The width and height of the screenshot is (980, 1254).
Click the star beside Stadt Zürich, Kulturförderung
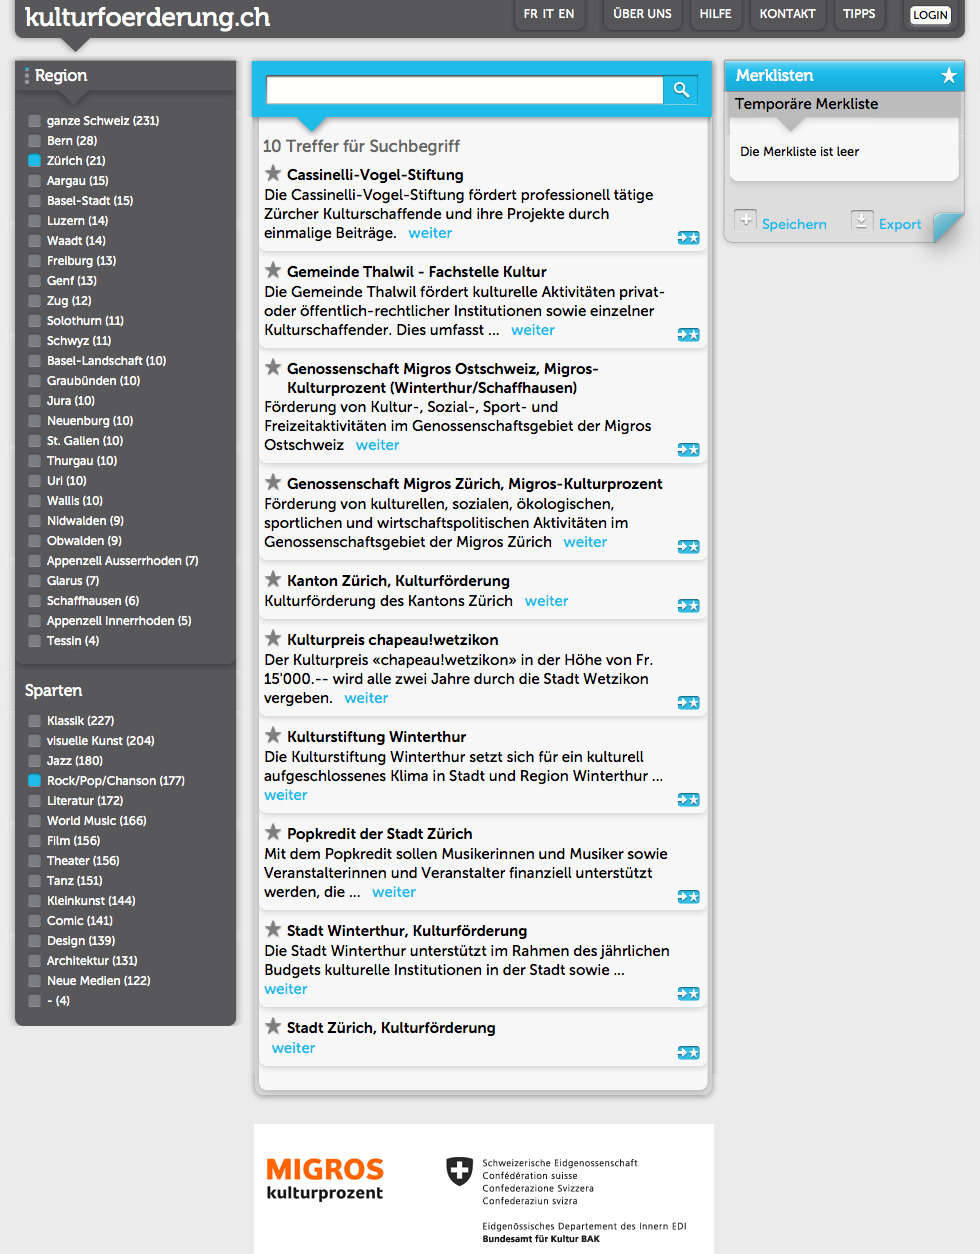273,1026
